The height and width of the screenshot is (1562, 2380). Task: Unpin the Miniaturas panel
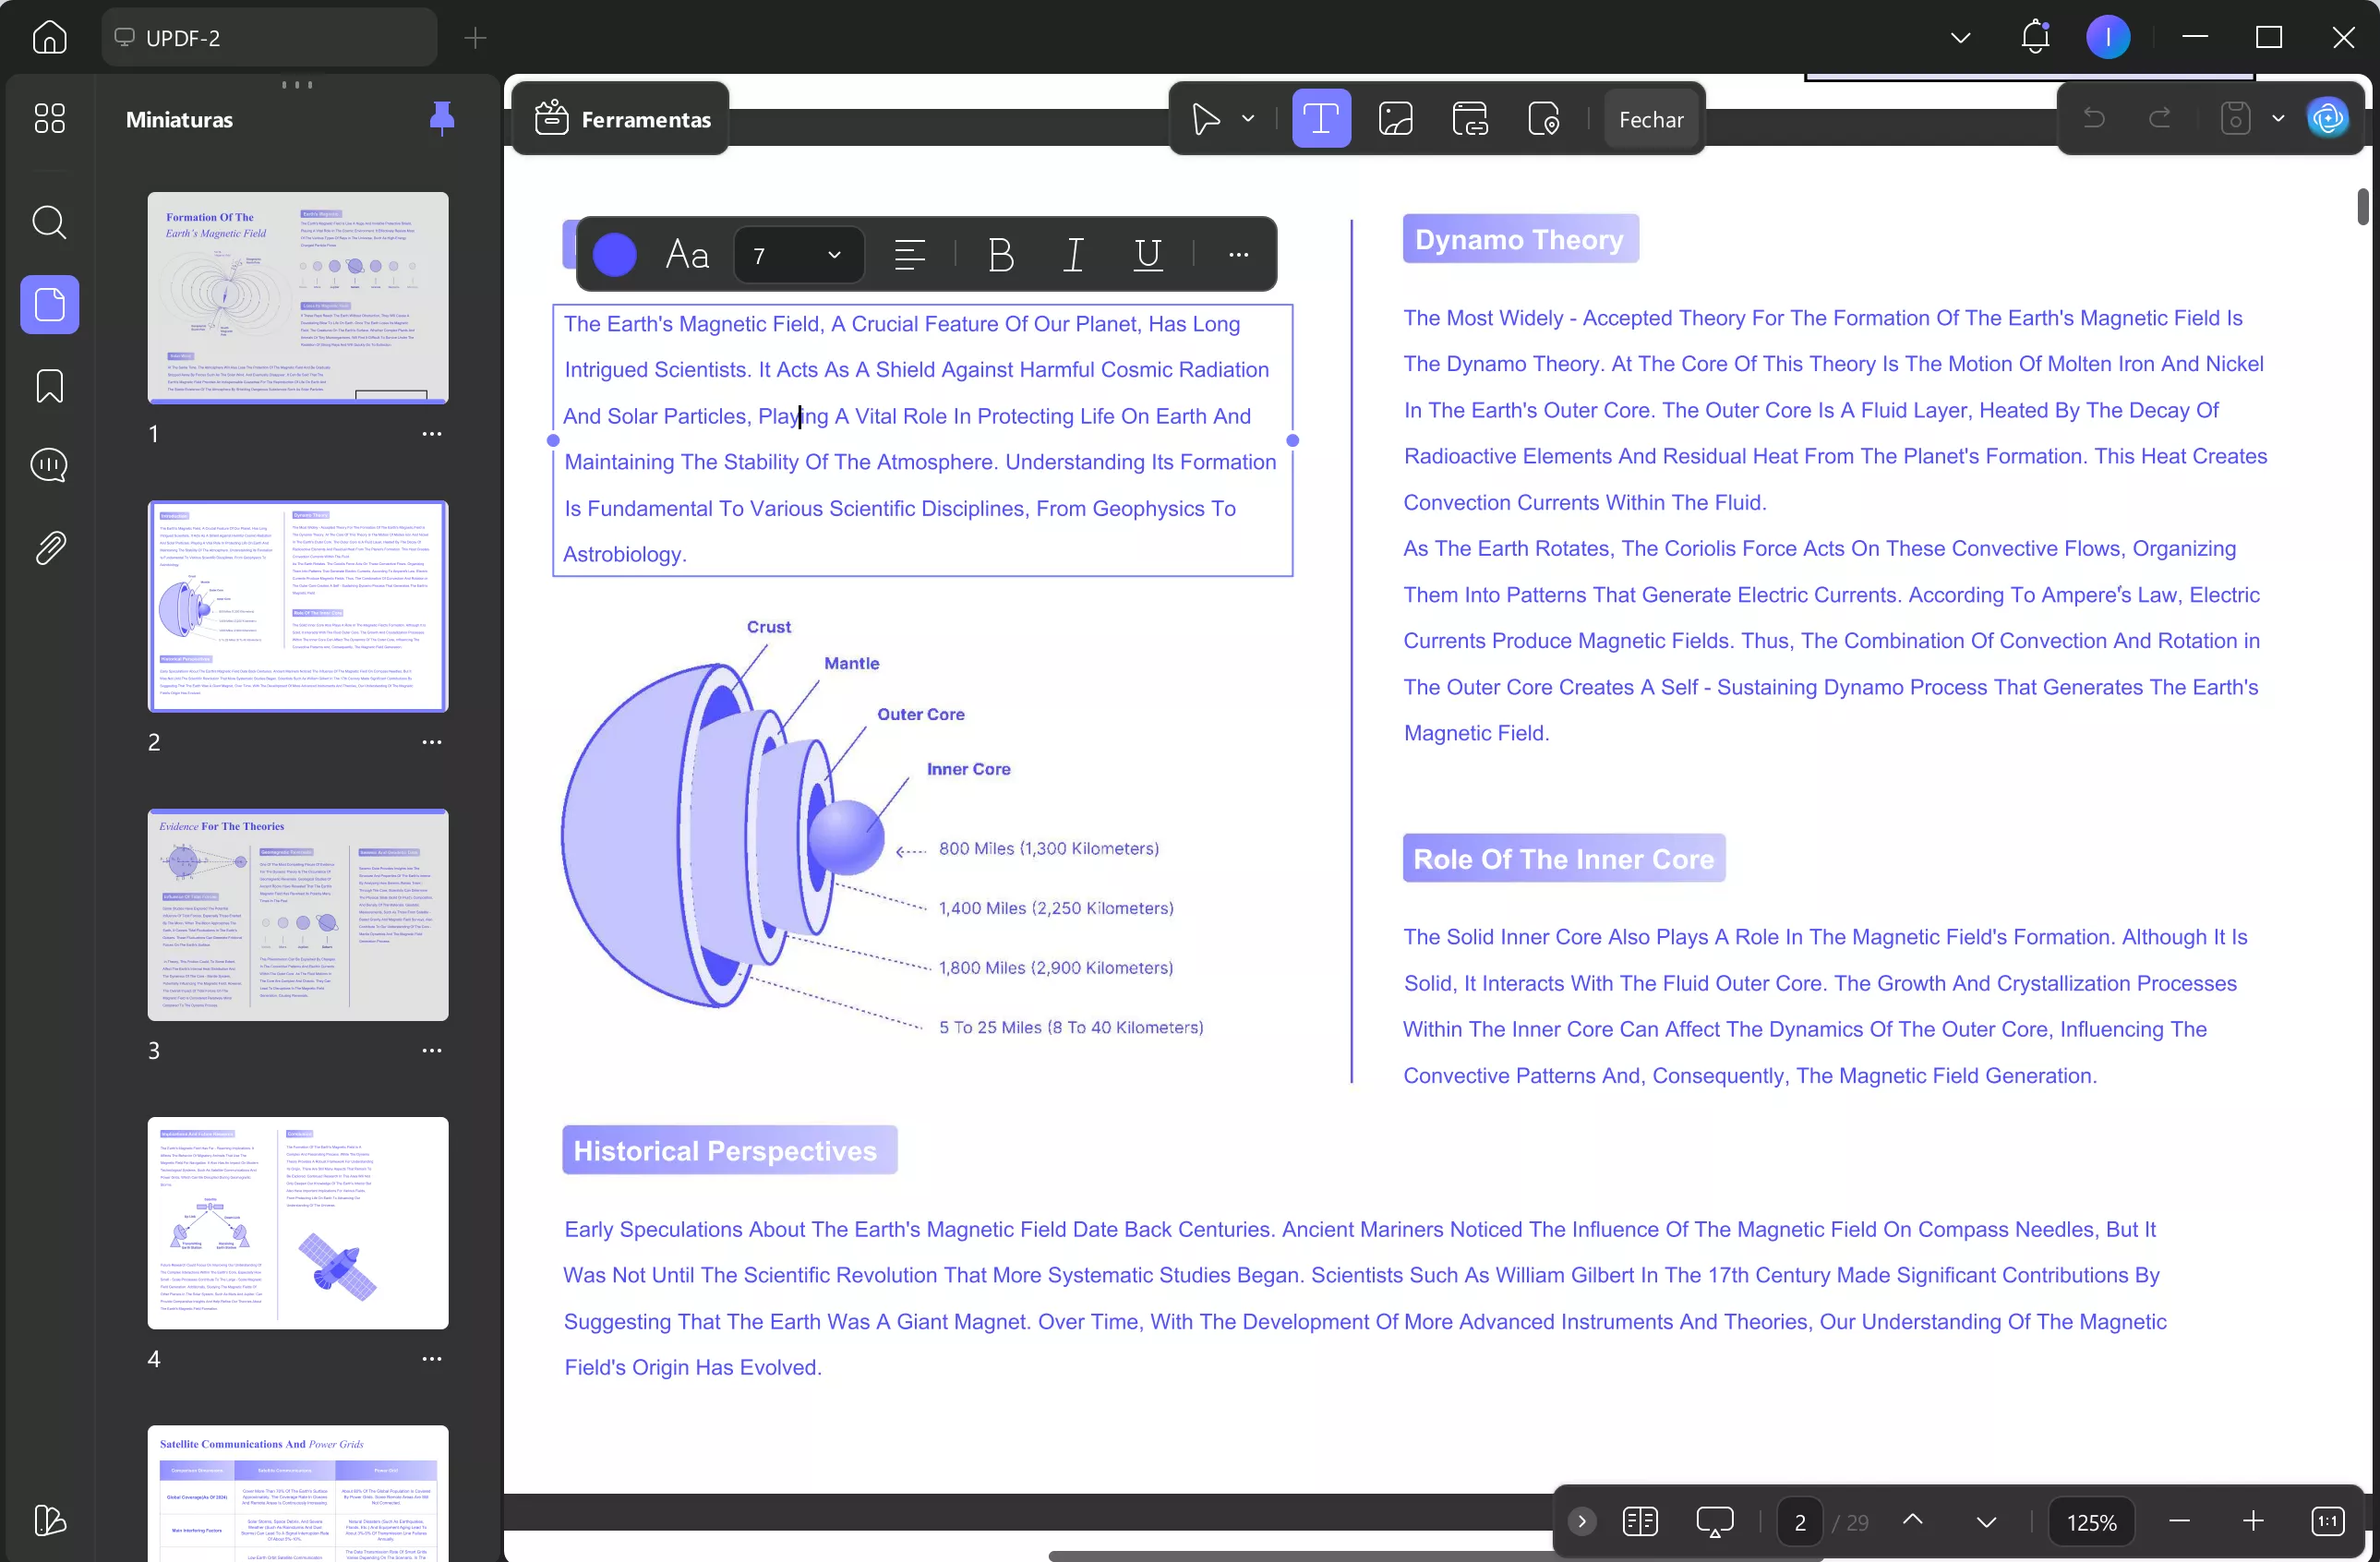(441, 119)
